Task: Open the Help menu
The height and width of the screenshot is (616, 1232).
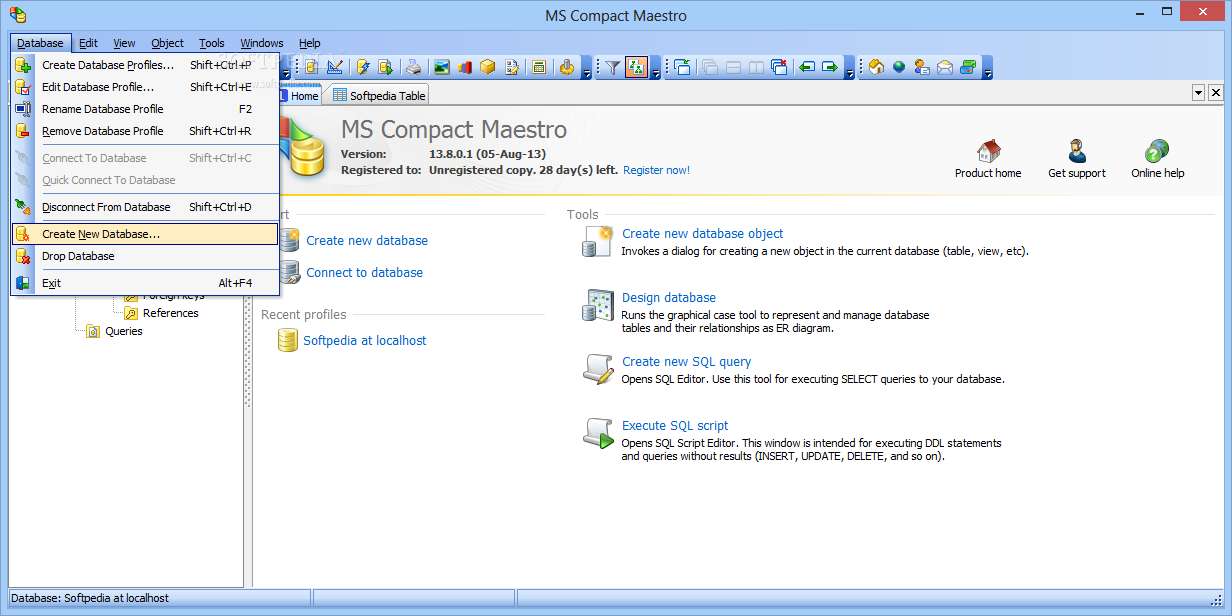Action: [310, 43]
